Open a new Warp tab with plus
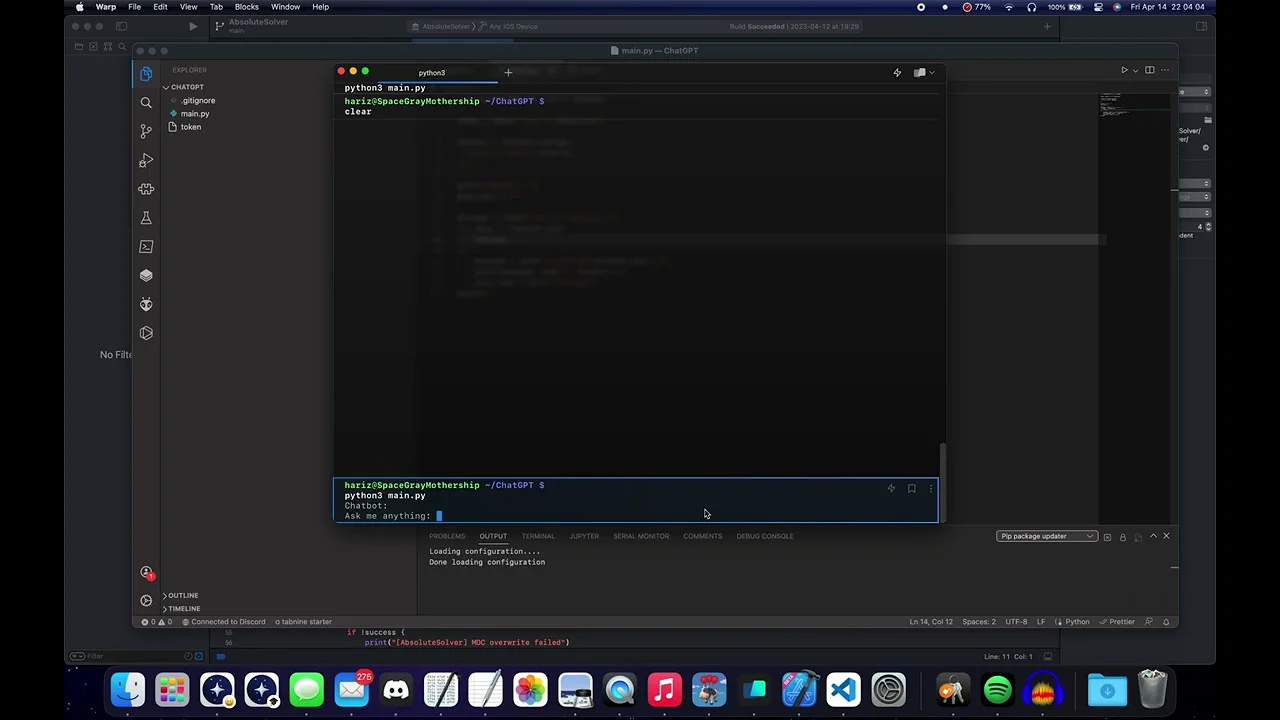Image resolution: width=1280 pixels, height=720 pixels. (508, 72)
